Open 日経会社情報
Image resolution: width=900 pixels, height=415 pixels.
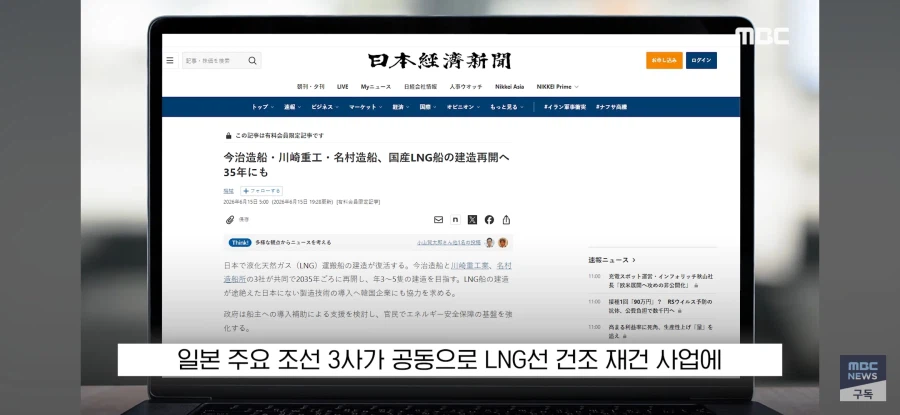coord(420,87)
